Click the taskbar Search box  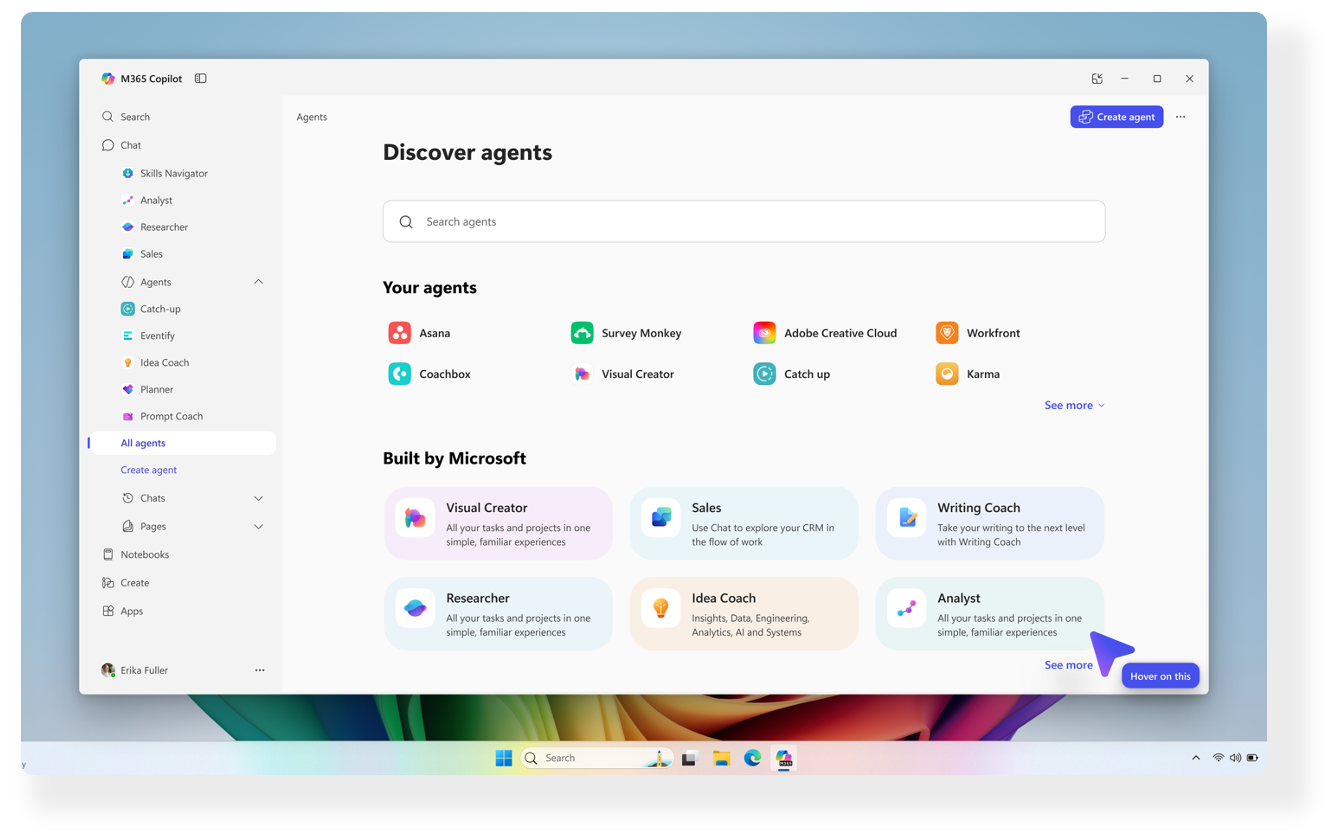[597, 758]
